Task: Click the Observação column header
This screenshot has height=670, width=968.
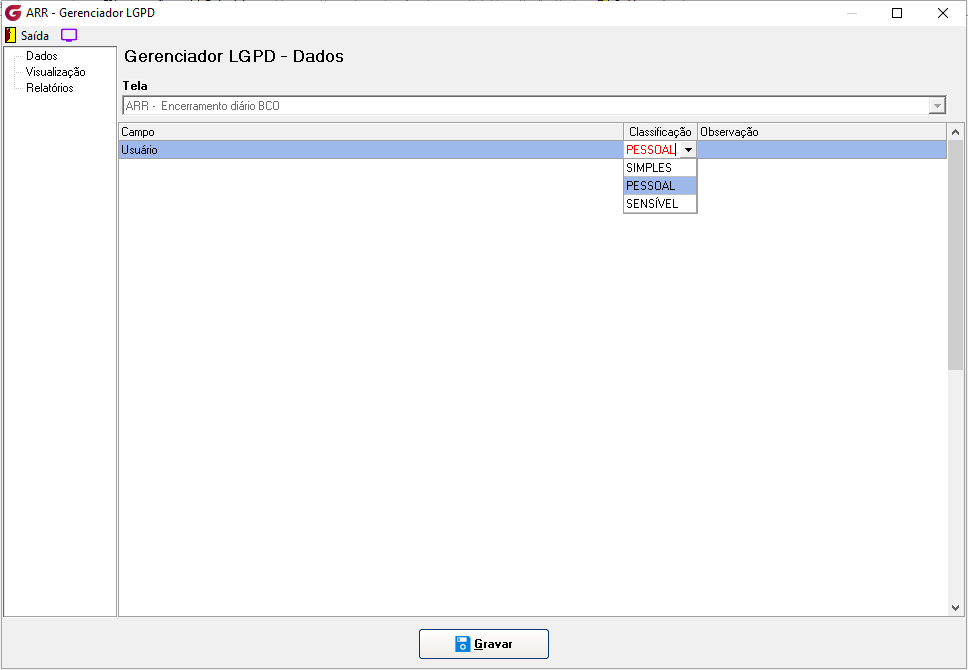Action: coord(822,132)
